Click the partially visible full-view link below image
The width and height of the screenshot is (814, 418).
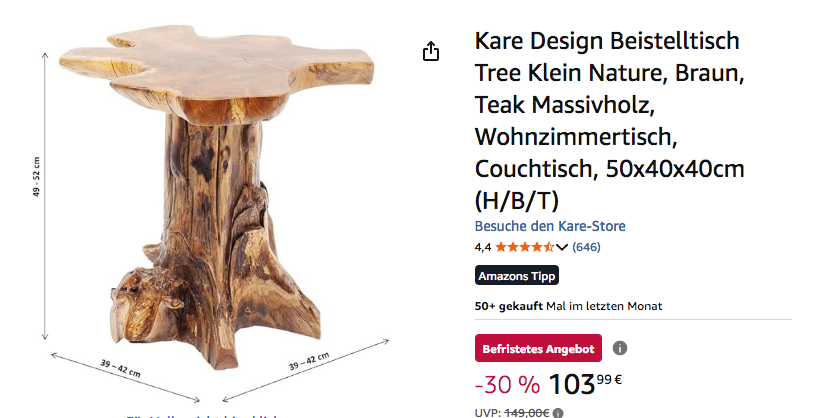click(x=202, y=416)
